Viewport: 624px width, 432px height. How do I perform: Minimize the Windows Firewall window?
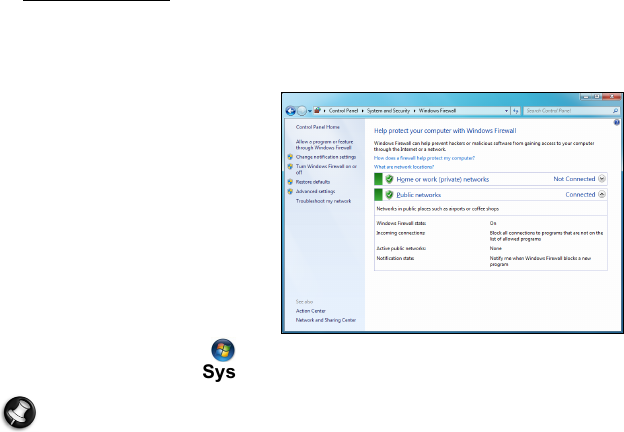586,97
